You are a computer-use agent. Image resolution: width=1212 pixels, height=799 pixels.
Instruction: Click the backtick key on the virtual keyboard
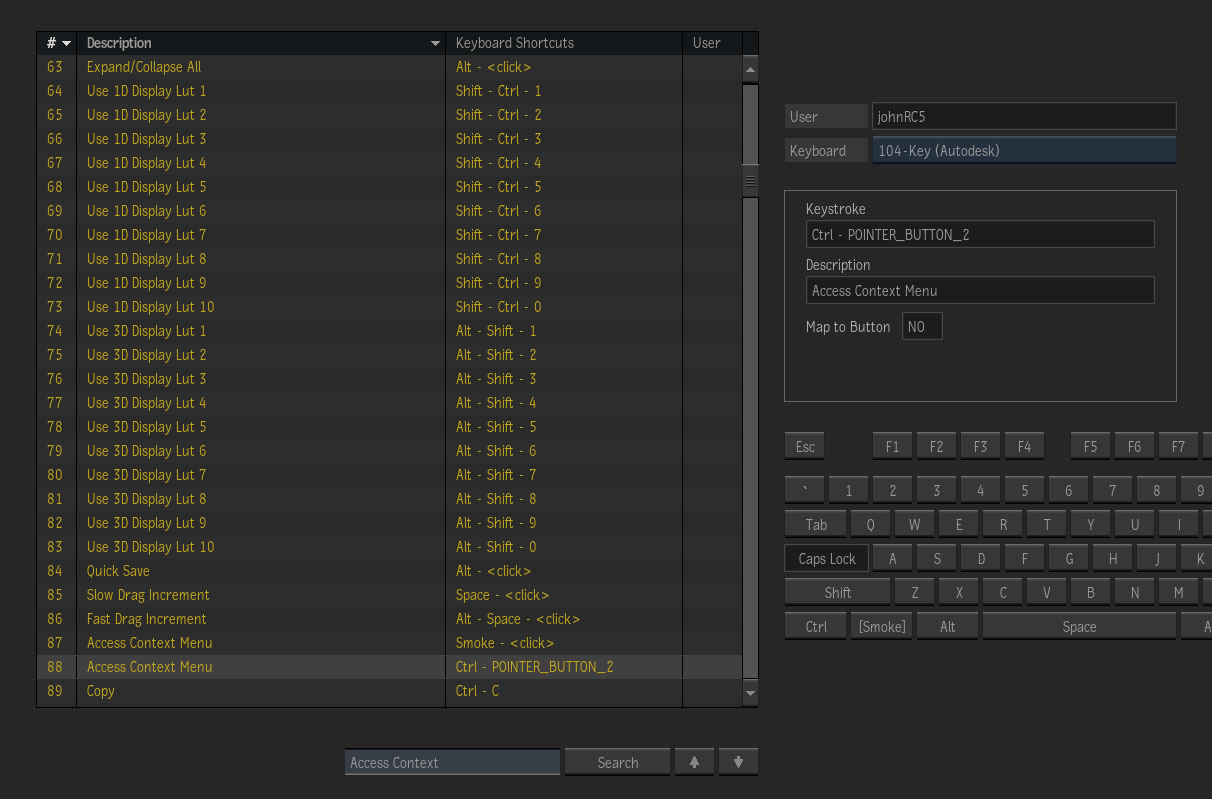[x=805, y=490]
